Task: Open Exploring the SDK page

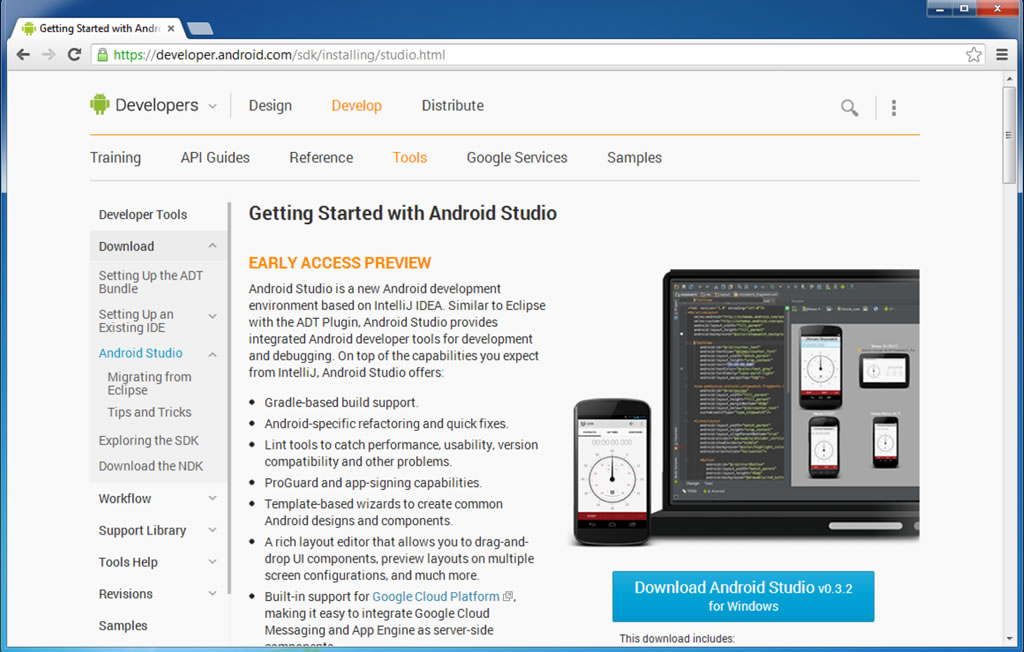Action: click(148, 440)
